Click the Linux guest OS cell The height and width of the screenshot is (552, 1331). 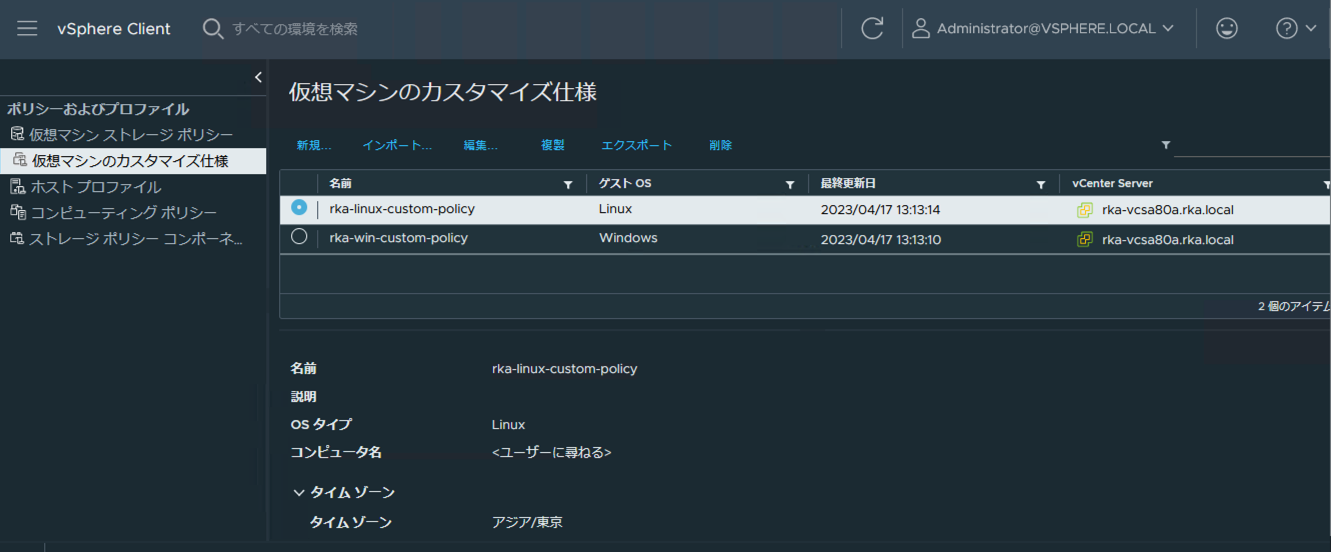616,209
